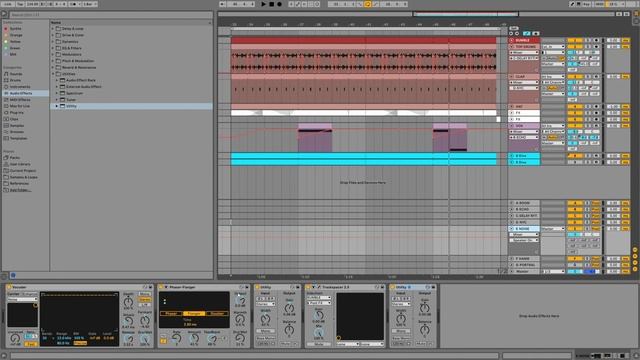This screenshot has height=360, width=640.
Task: Click the Spectrum device icon in browser
Action: click(62, 93)
